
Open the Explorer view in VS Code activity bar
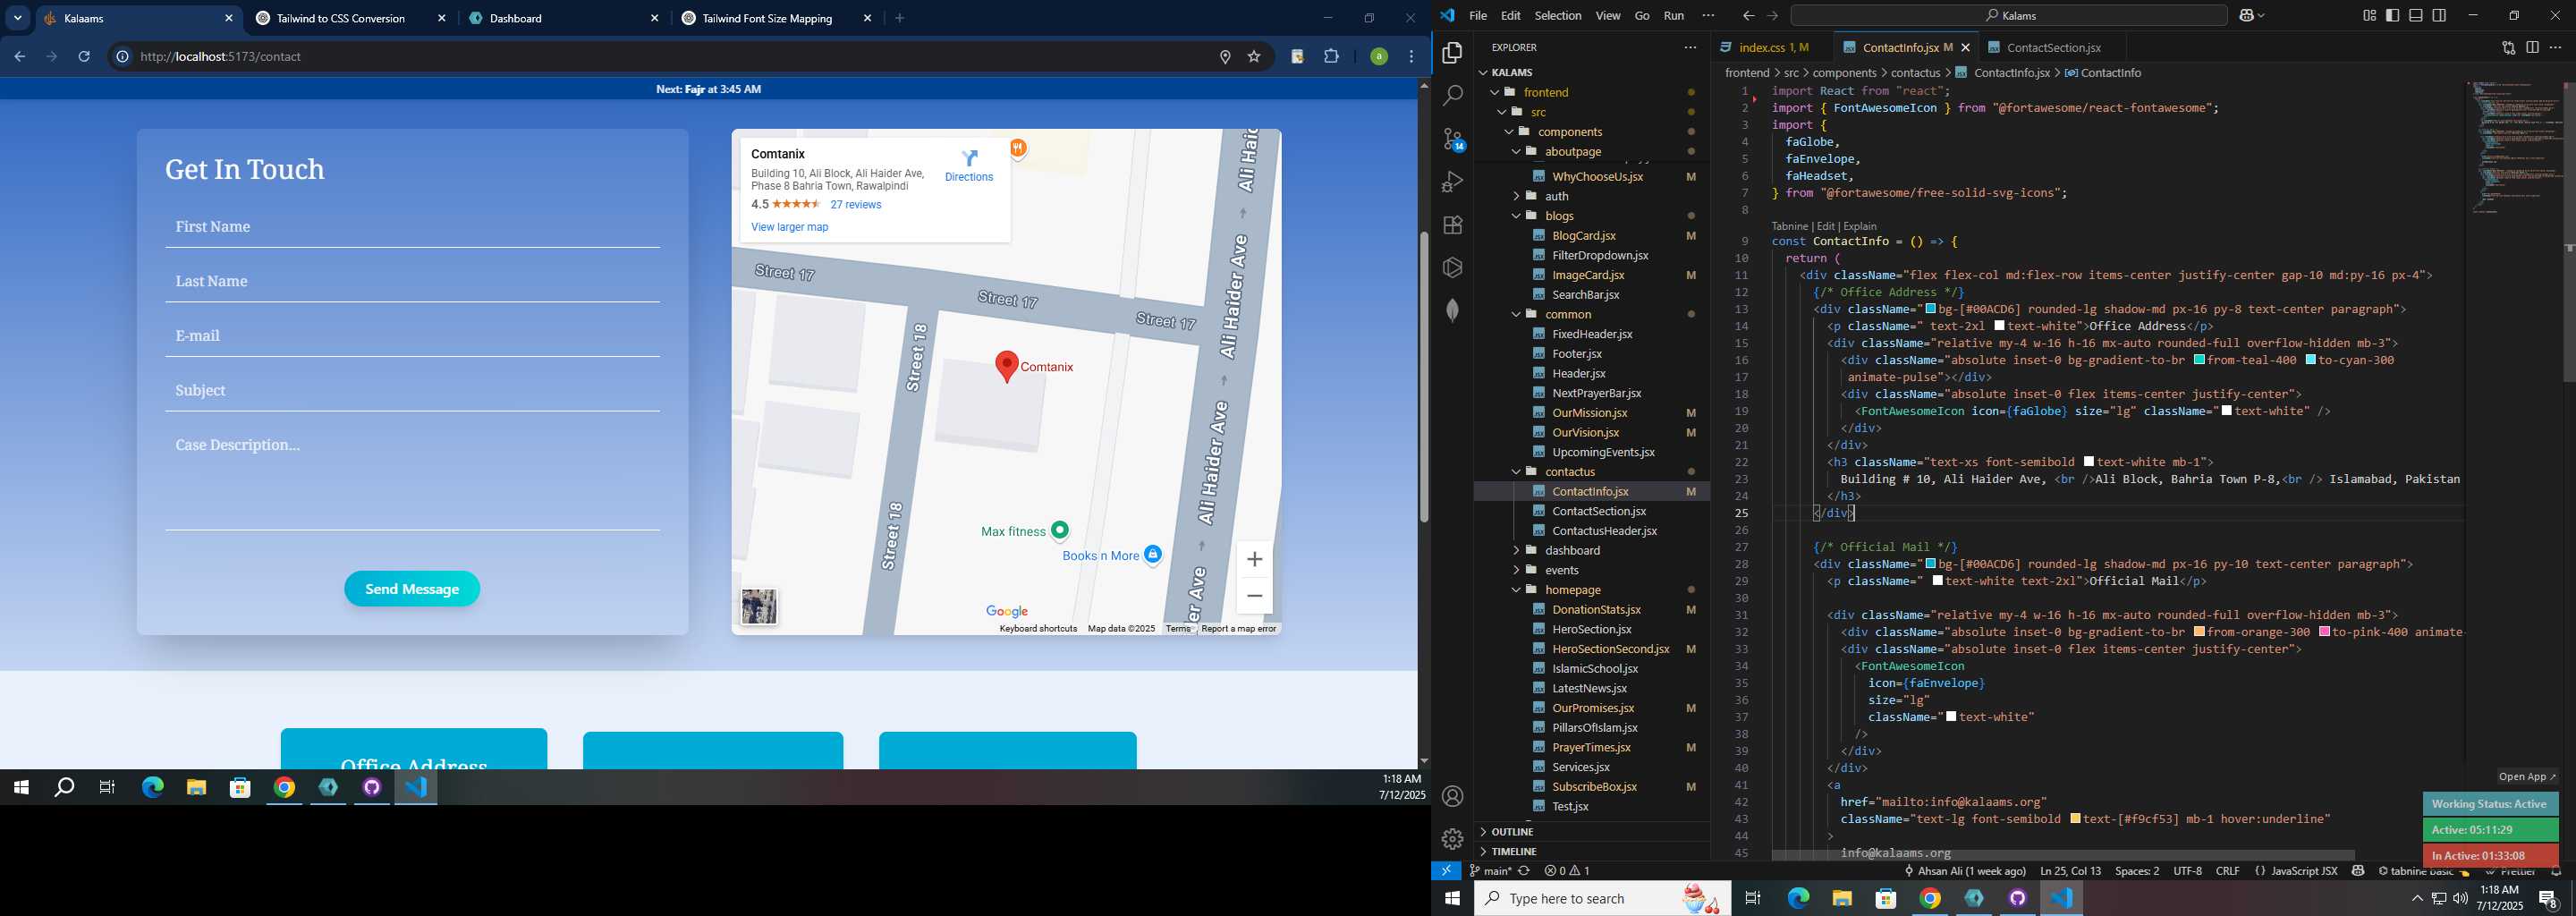pos(1452,53)
